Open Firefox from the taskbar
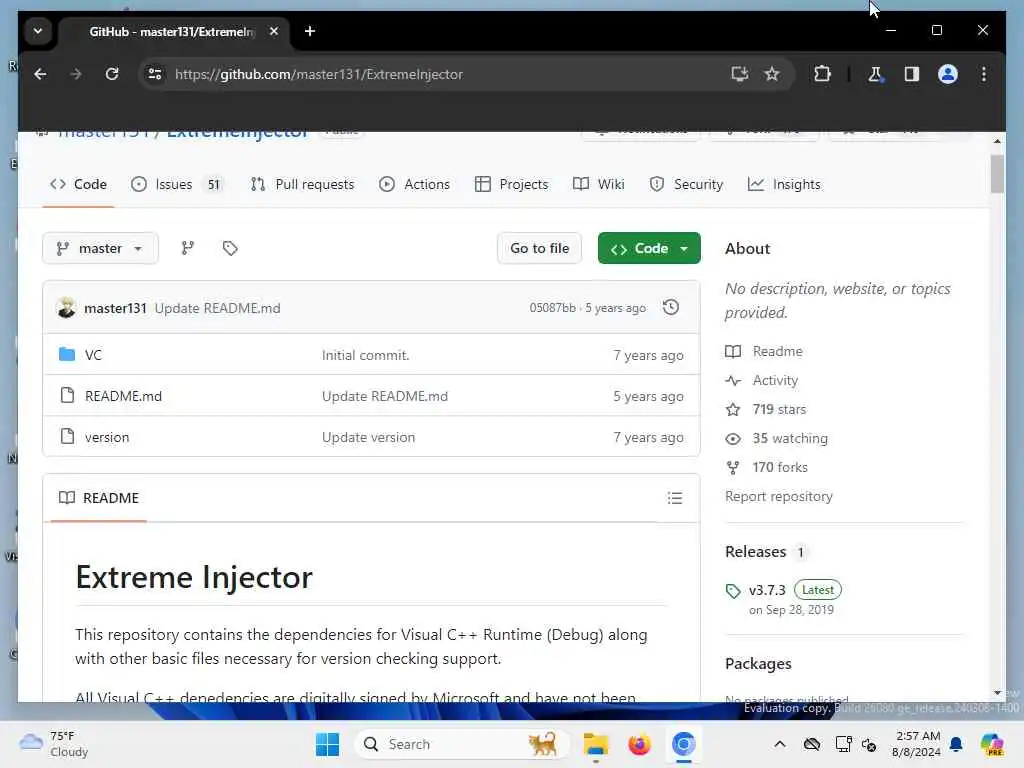The width and height of the screenshot is (1024, 768). coord(639,744)
